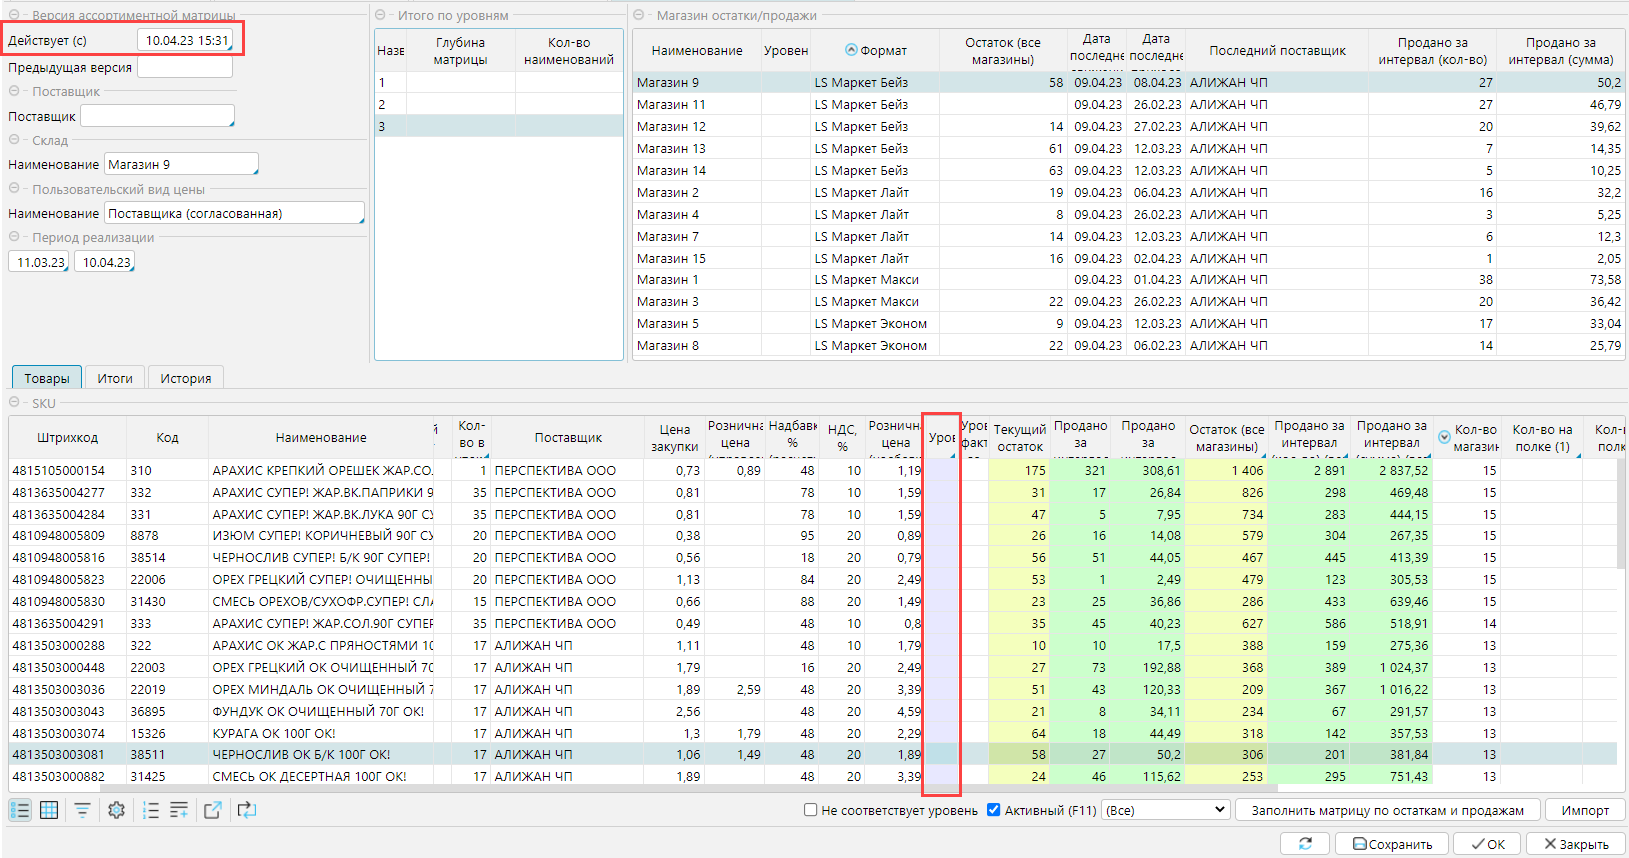This screenshot has width=1629, height=858.
Task: Collapse the 'Период реализации' group
Action: pos(14,237)
